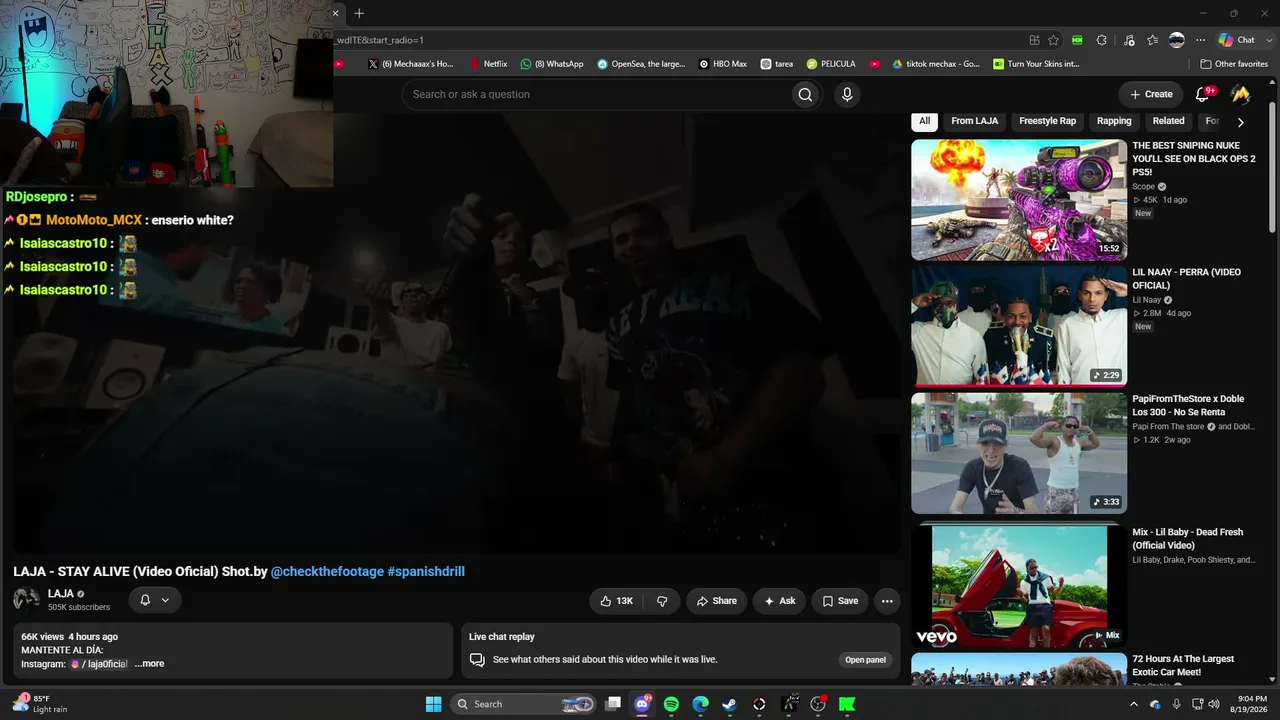The height and width of the screenshot is (720, 1280).
Task: Open LAJA channel avatar
Action: pyautogui.click(x=26, y=600)
